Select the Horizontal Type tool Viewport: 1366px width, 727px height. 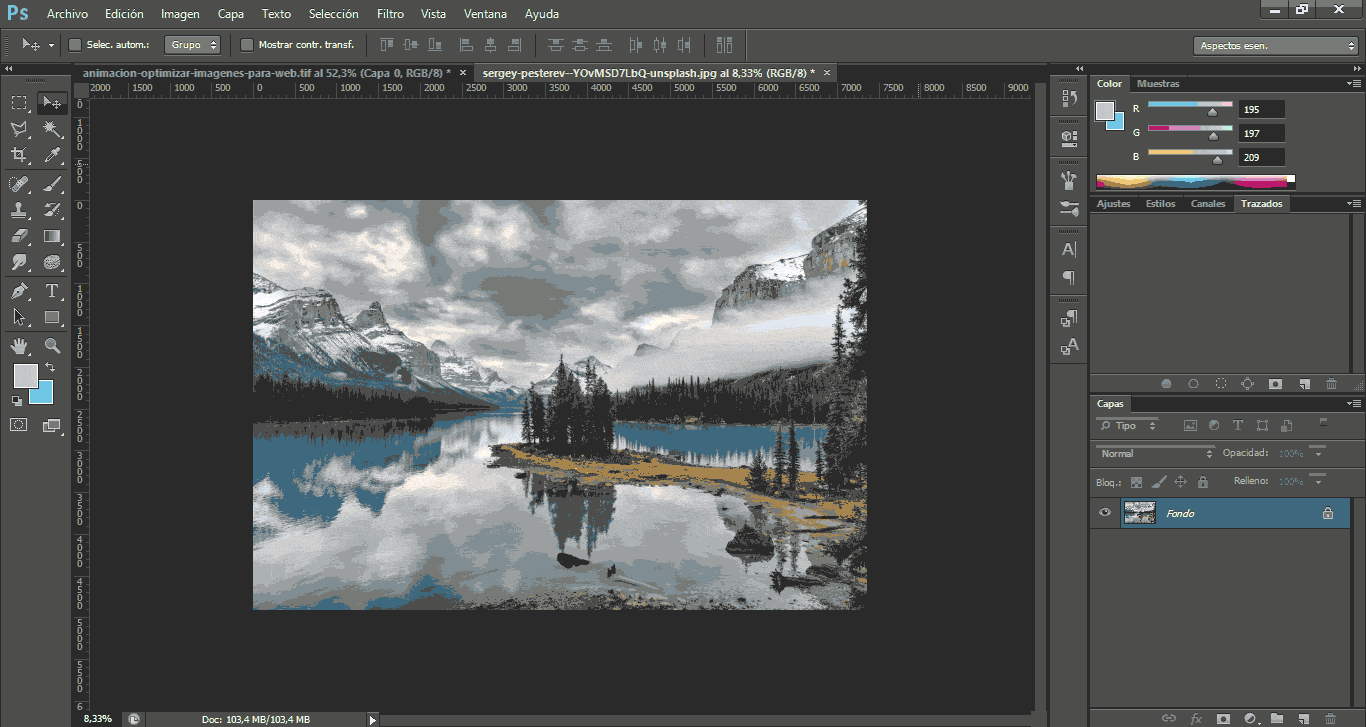(x=52, y=290)
